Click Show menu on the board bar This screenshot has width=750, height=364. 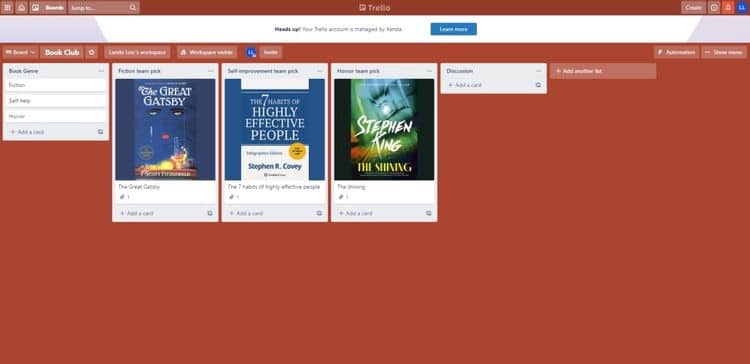pos(724,53)
